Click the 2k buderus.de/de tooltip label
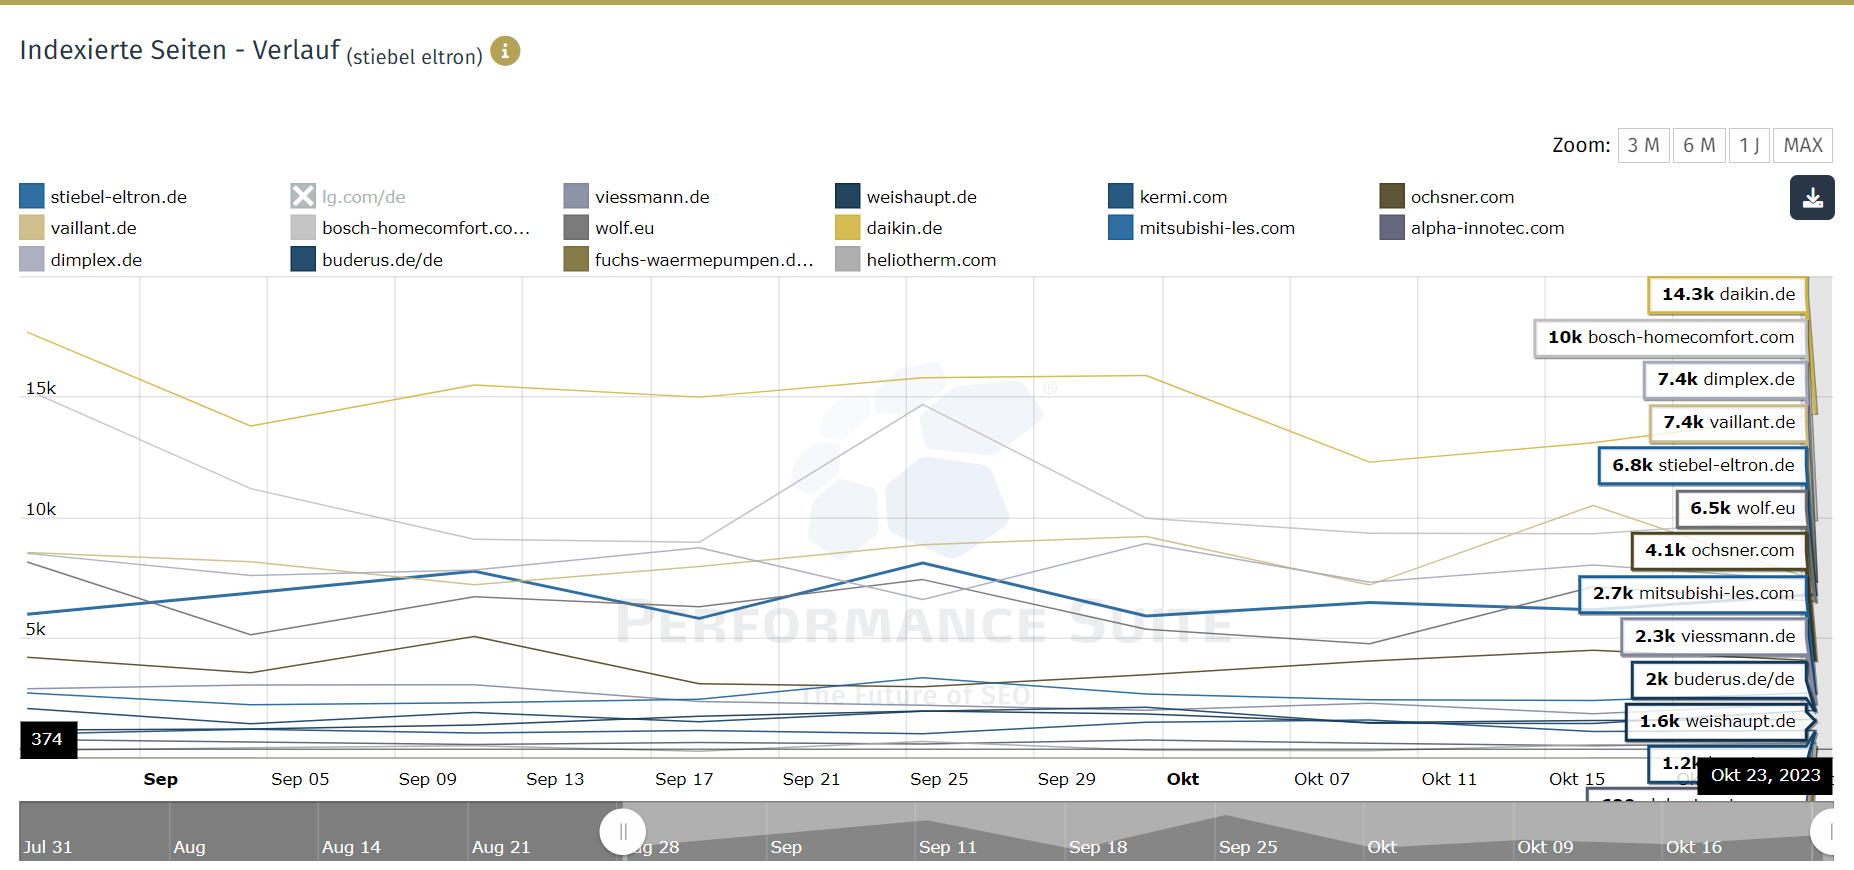The image size is (1854, 870). pos(1719,679)
